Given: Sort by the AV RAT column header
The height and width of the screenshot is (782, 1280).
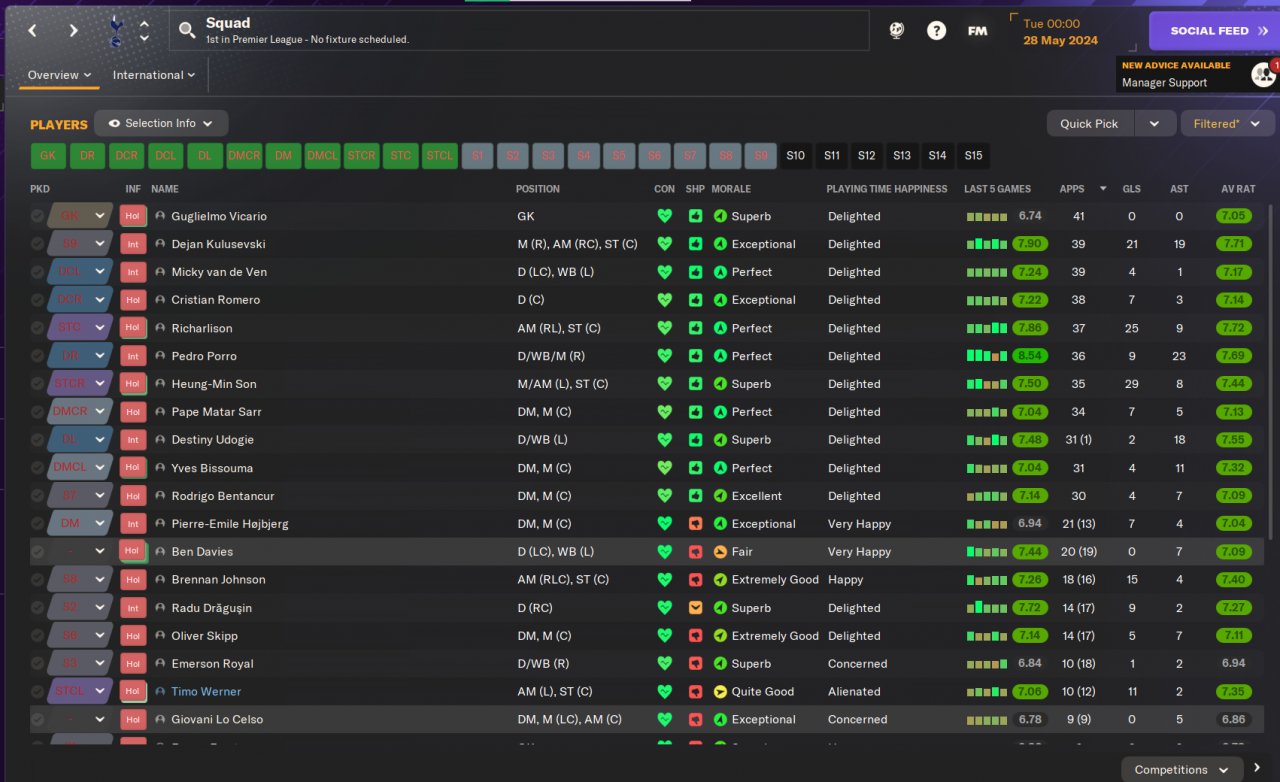Looking at the screenshot, I should [1238, 189].
